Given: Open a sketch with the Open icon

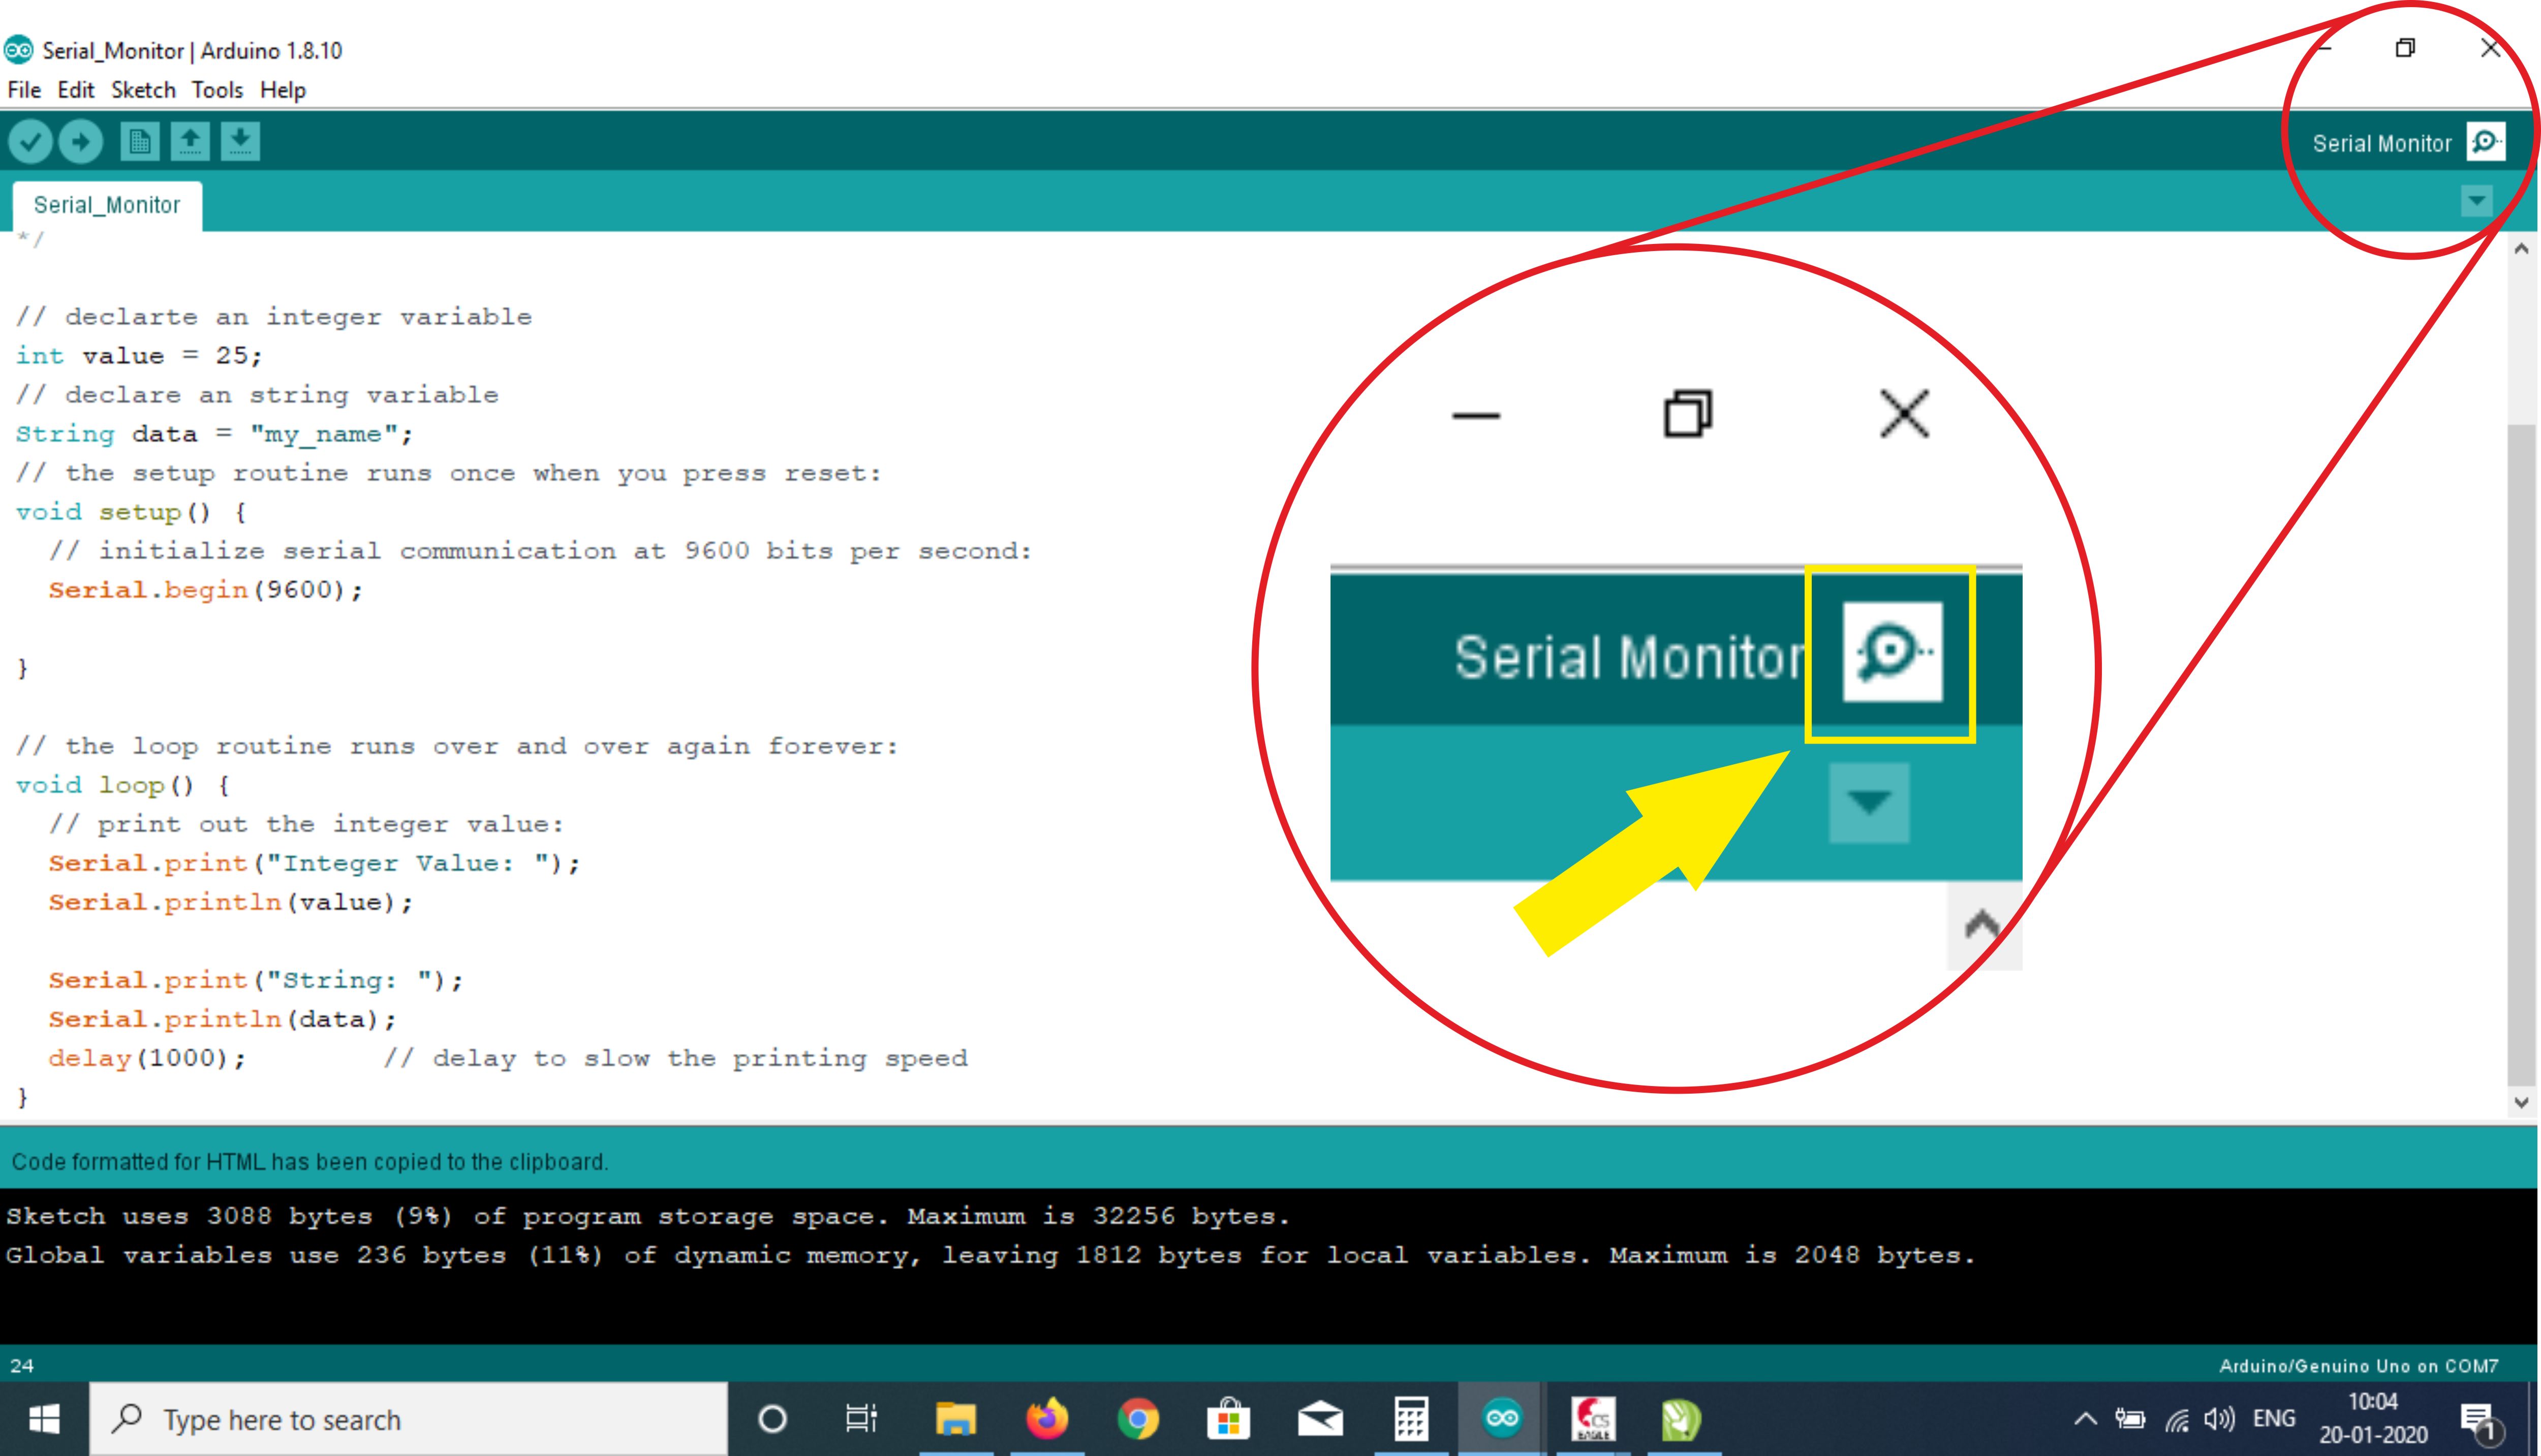Looking at the screenshot, I should [190, 142].
